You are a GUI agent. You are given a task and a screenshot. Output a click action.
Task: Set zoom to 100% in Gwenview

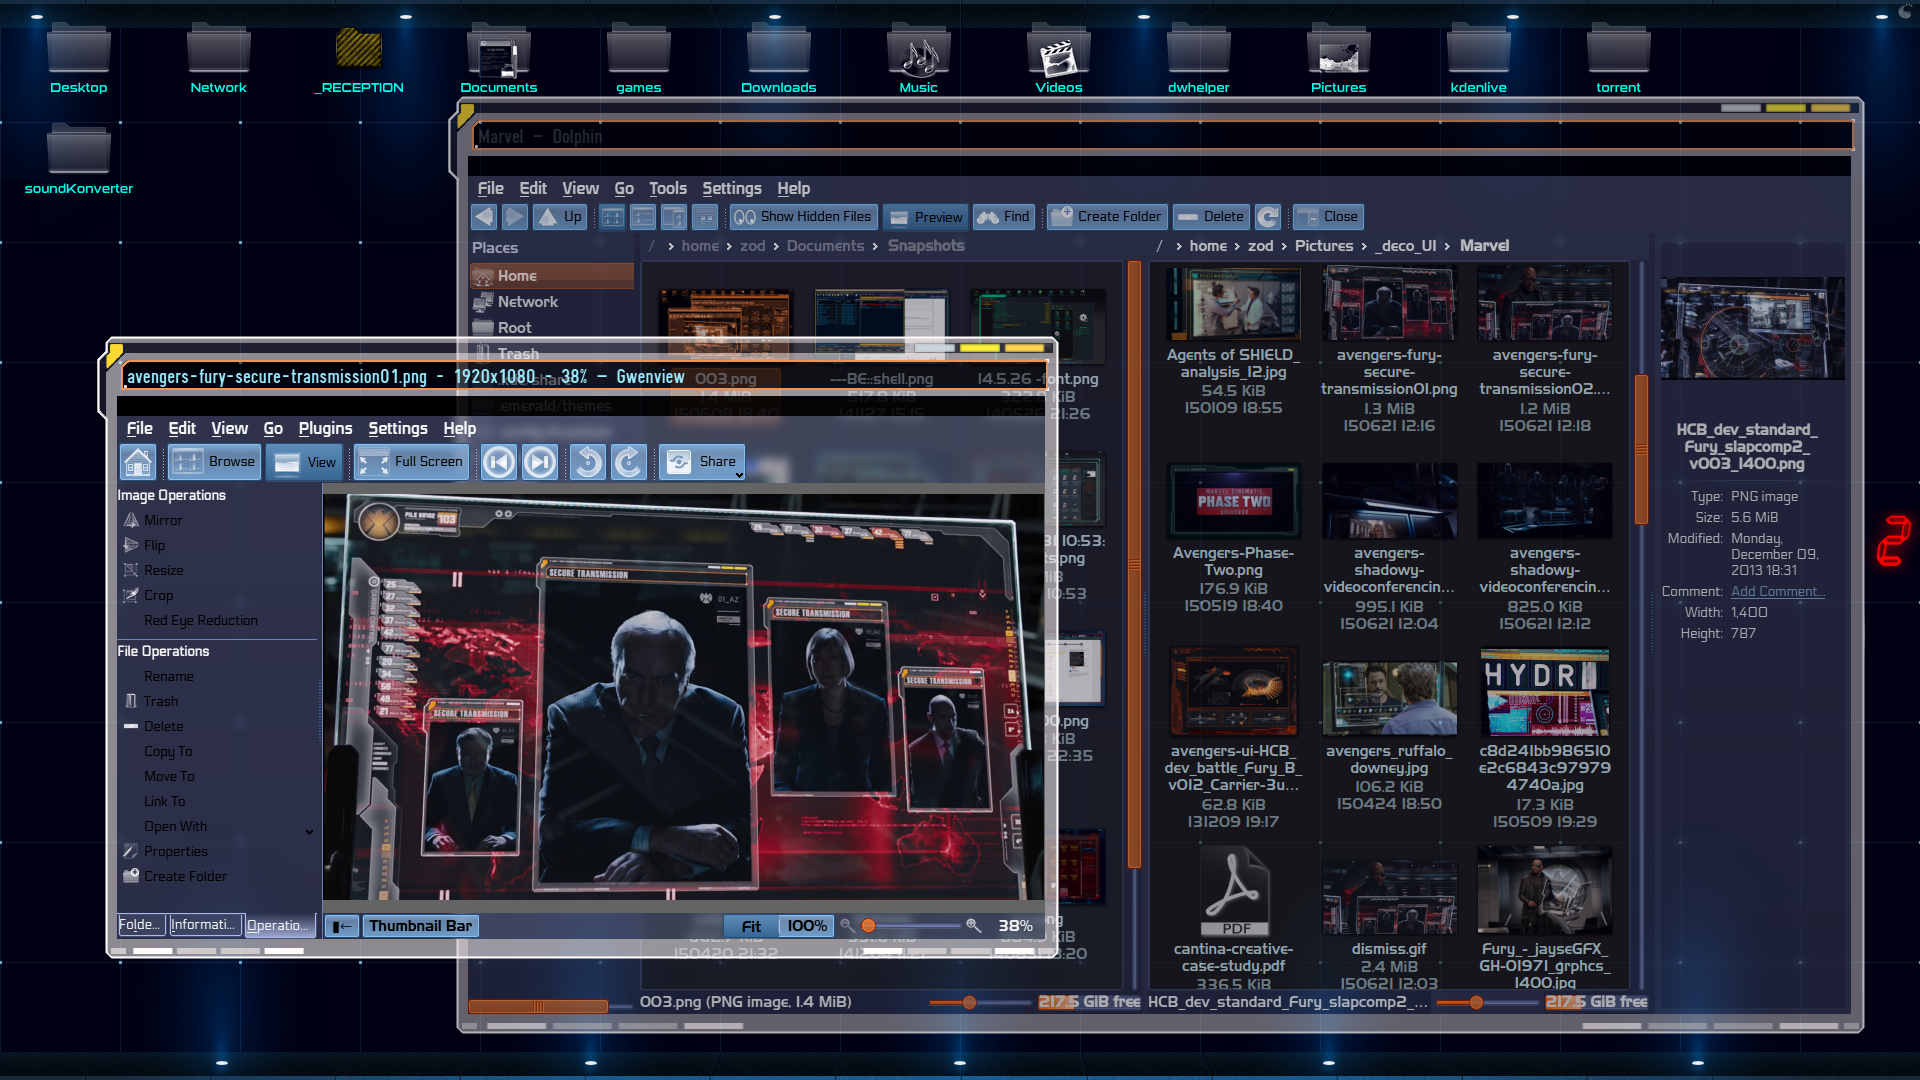[x=806, y=926]
